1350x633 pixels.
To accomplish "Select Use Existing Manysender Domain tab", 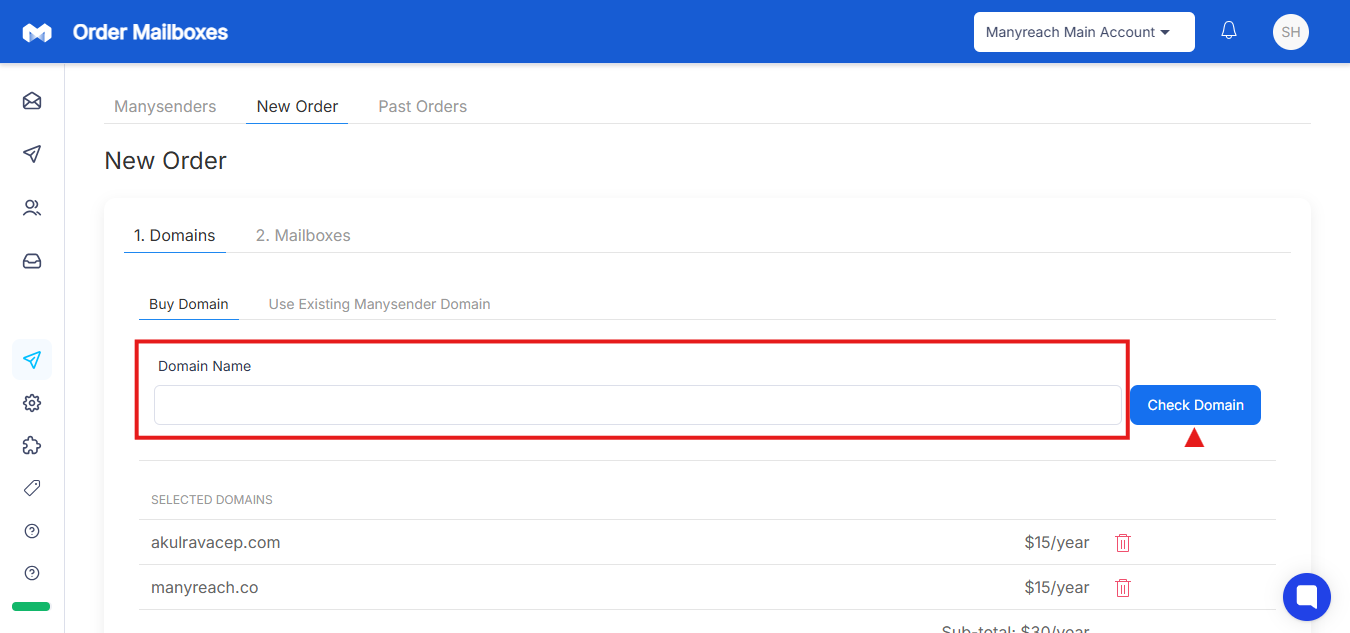I will [x=379, y=304].
